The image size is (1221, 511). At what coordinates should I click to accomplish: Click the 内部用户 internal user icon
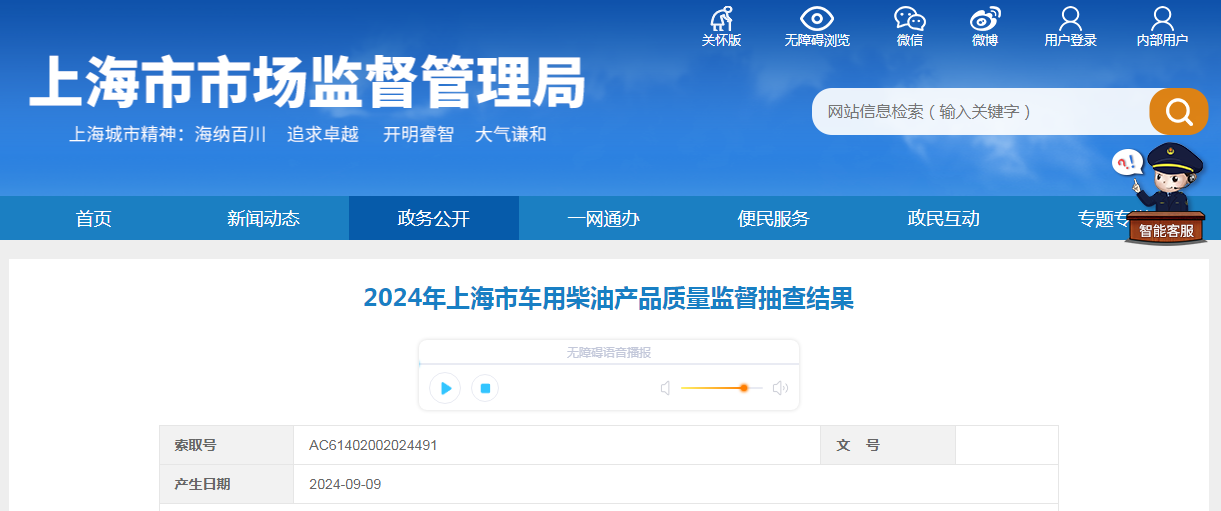[x=1162, y=19]
